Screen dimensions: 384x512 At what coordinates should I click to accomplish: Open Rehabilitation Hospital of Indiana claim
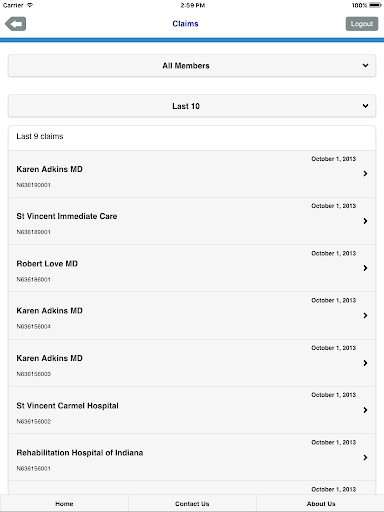pos(192,457)
